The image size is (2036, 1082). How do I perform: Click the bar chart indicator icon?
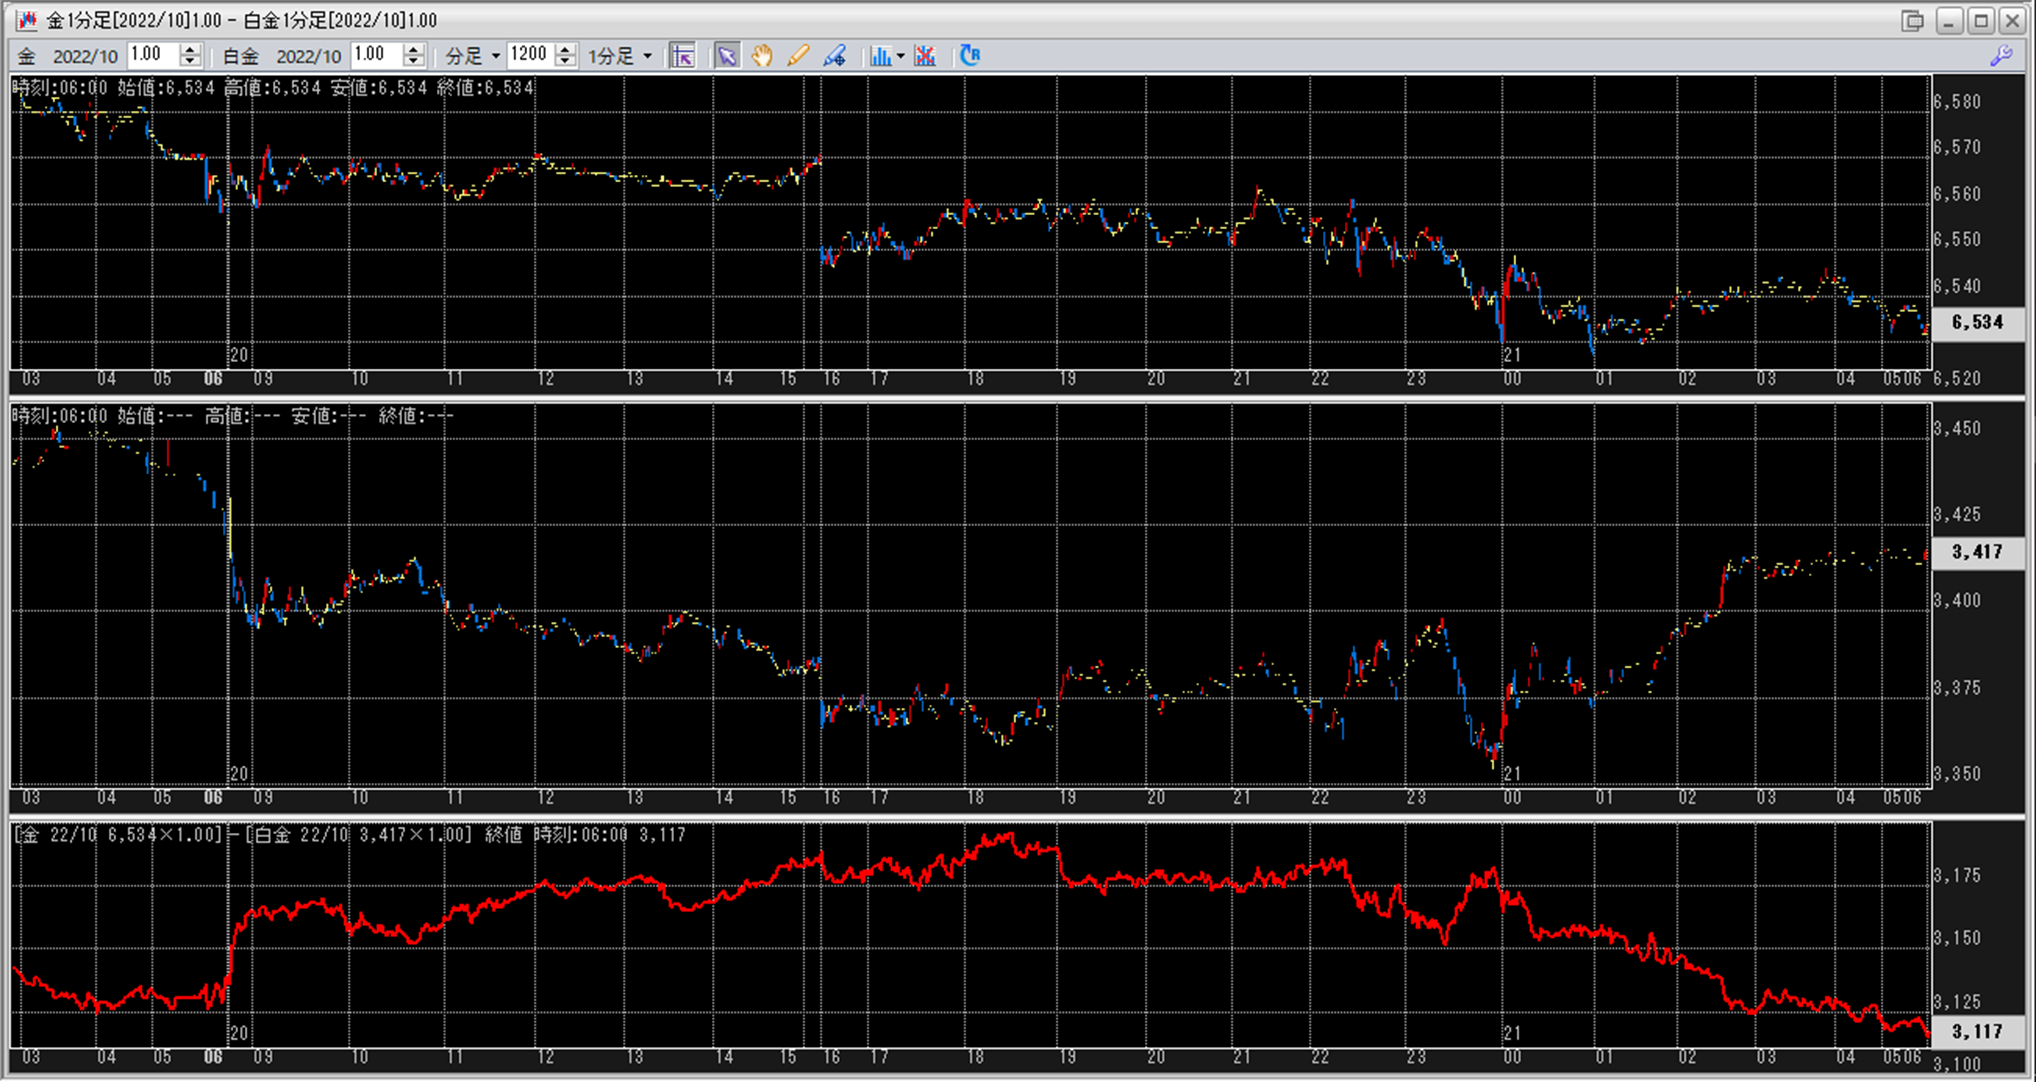[880, 56]
